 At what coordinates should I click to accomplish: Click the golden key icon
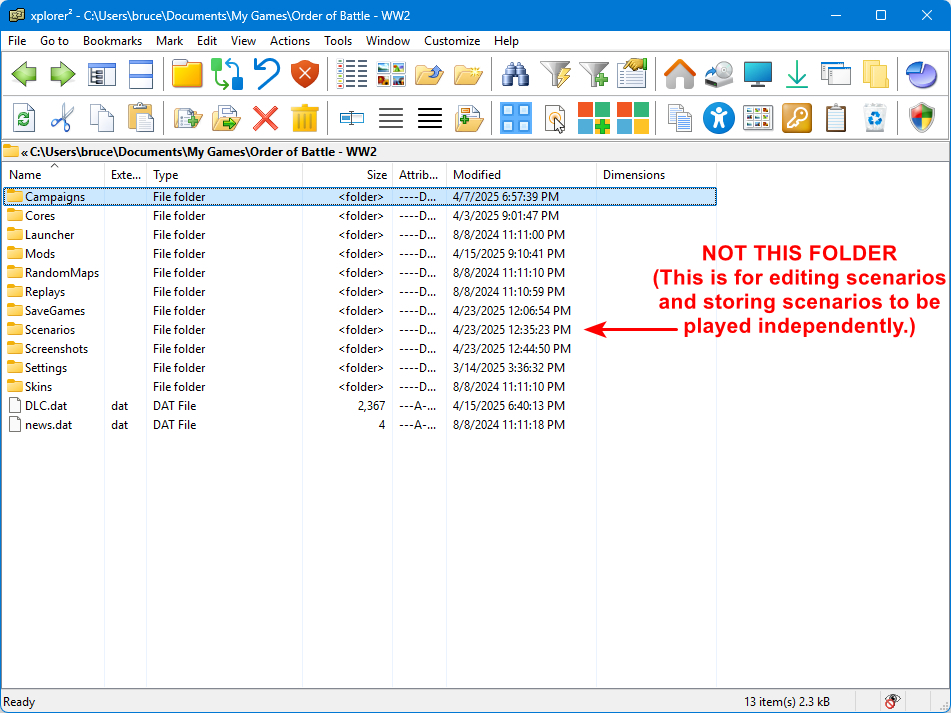(797, 118)
